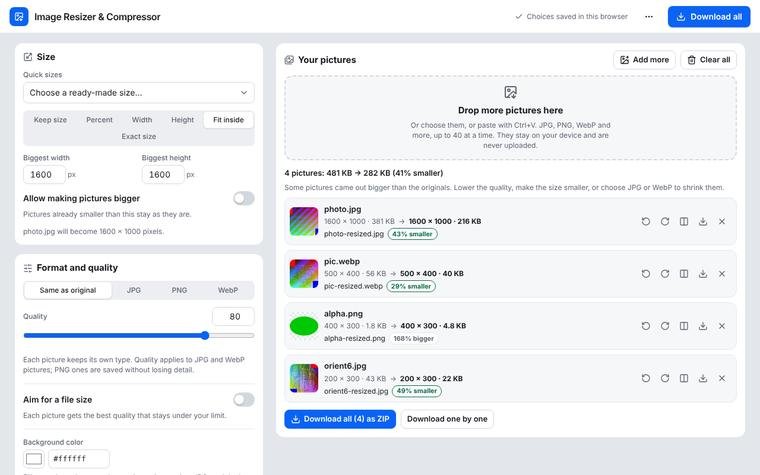The image size is (760, 475).
Task: Enable Aim for a file size switch
Action: 243,399
